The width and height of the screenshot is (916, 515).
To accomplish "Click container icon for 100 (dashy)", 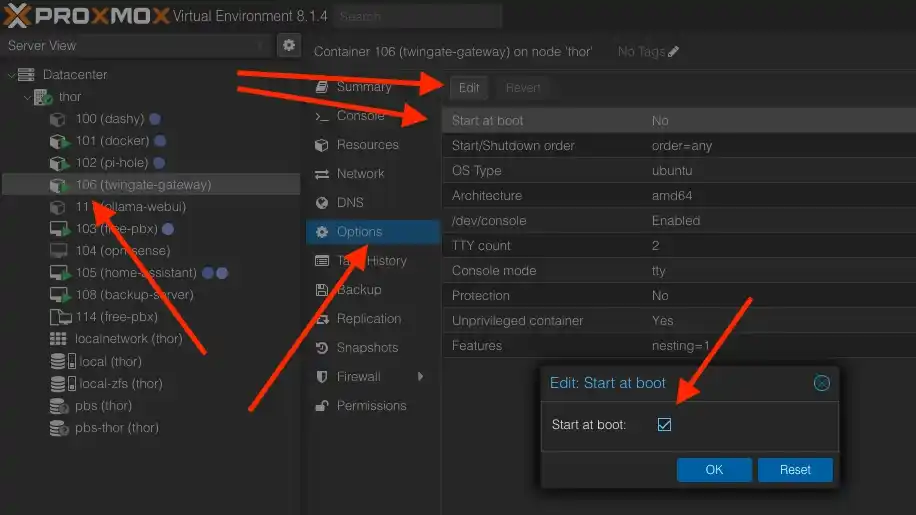I will coord(57,119).
